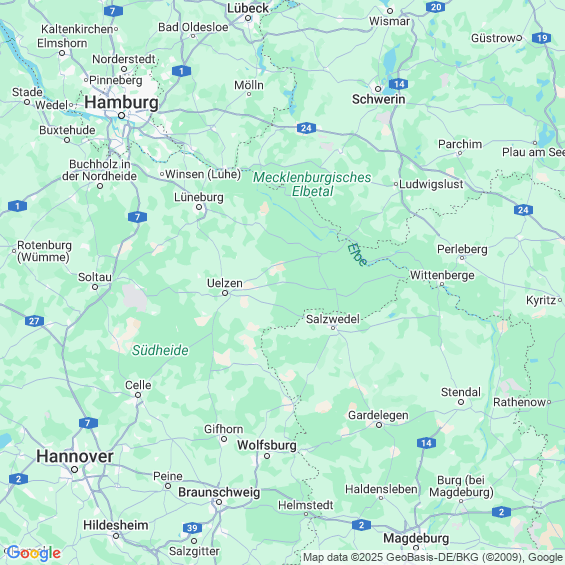Click the A19 highway shield beside Güstrow
Image resolution: width=565 pixels, height=565 pixels.
tap(541, 38)
